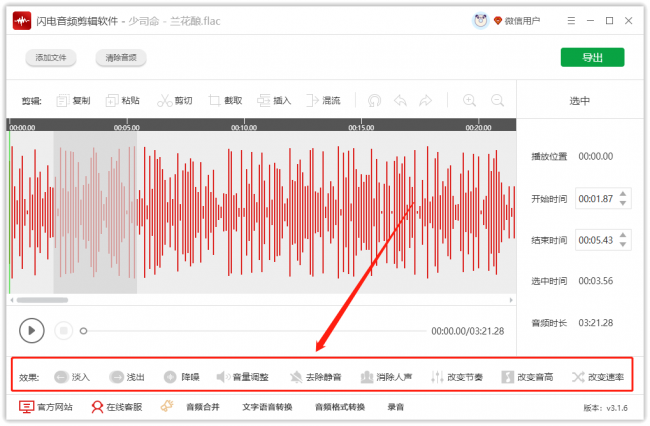Open the Audio Merge (音频合并) tool
The image size is (650, 426).
click(x=203, y=407)
